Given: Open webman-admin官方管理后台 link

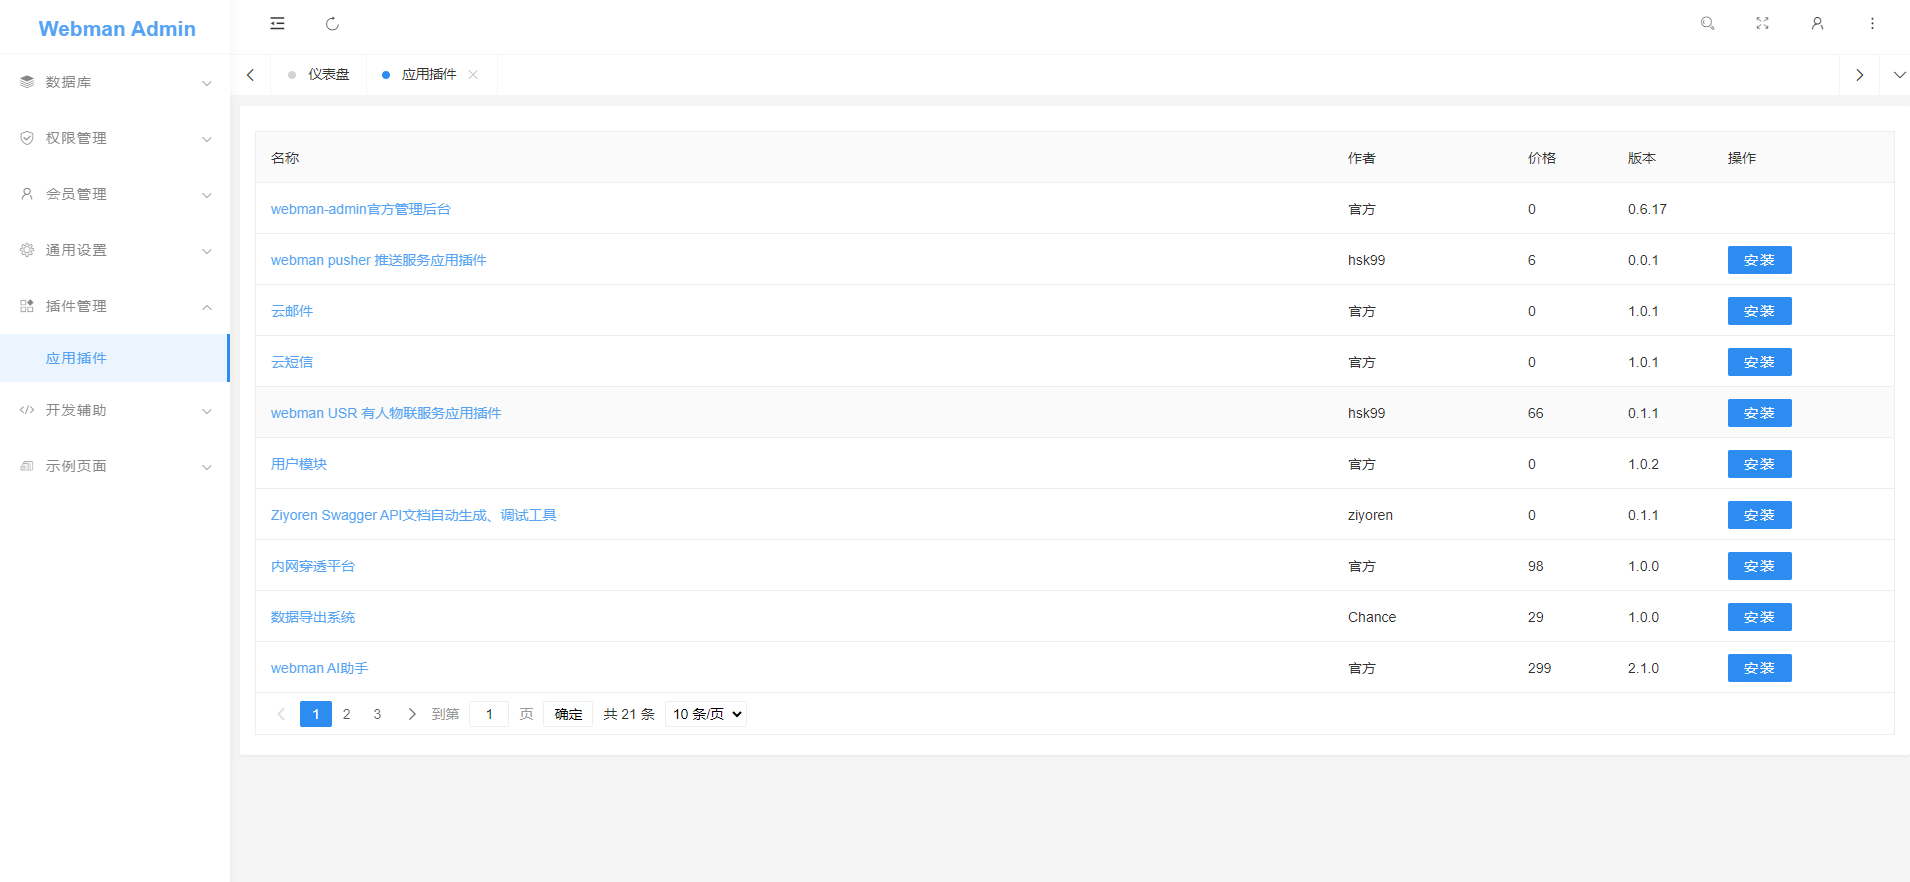Looking at the screenshot, I should click(x=361, y=209).
